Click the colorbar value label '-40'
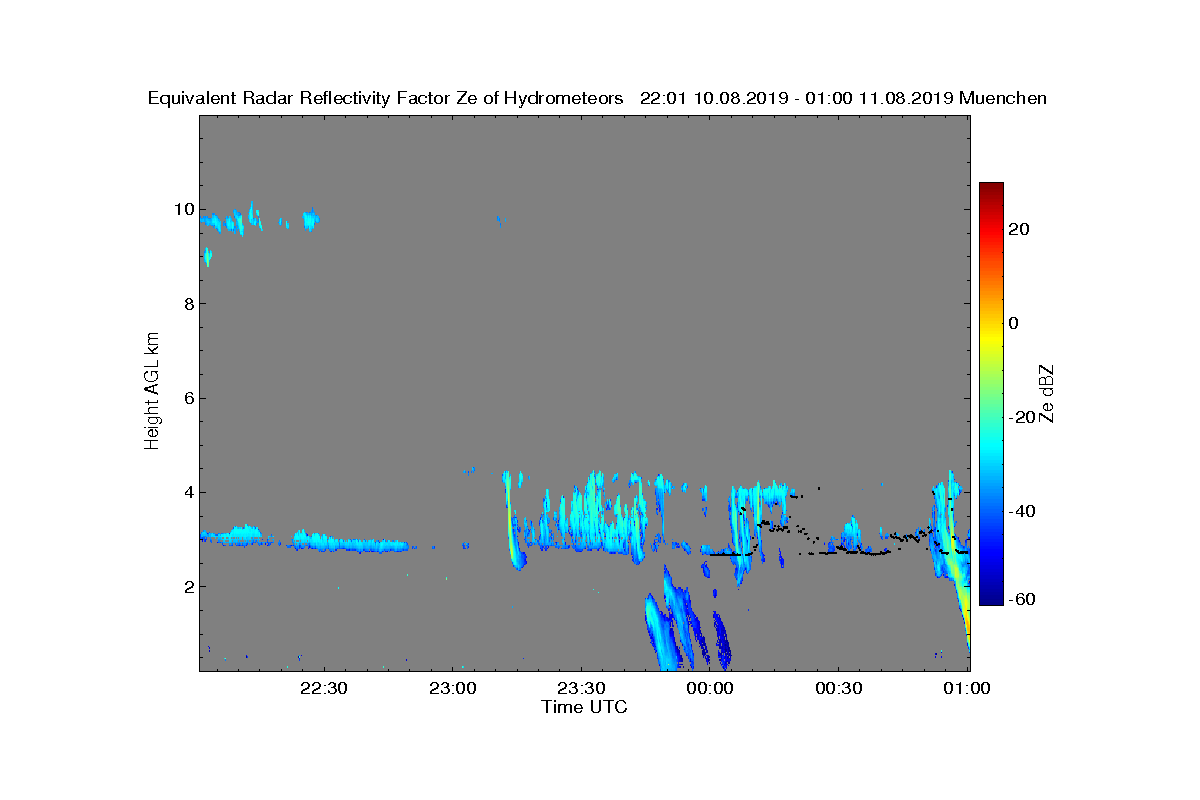 1021,511
